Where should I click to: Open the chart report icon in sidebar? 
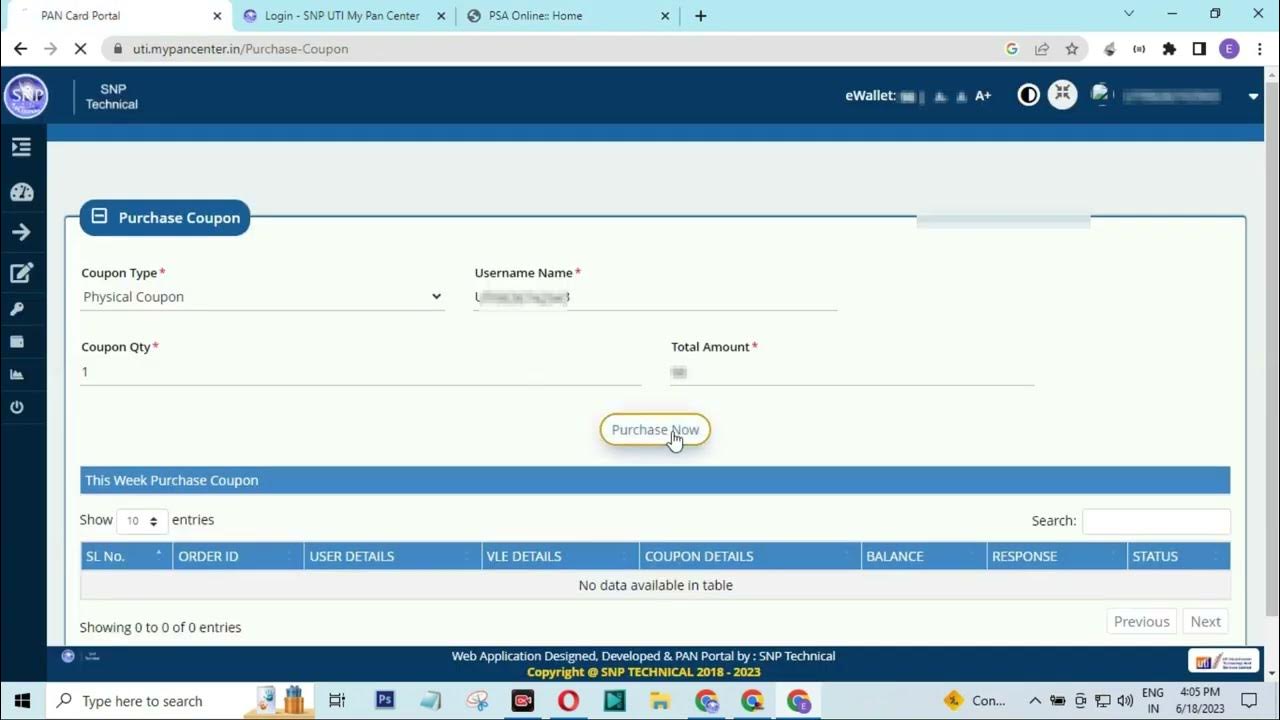[17, 374]
